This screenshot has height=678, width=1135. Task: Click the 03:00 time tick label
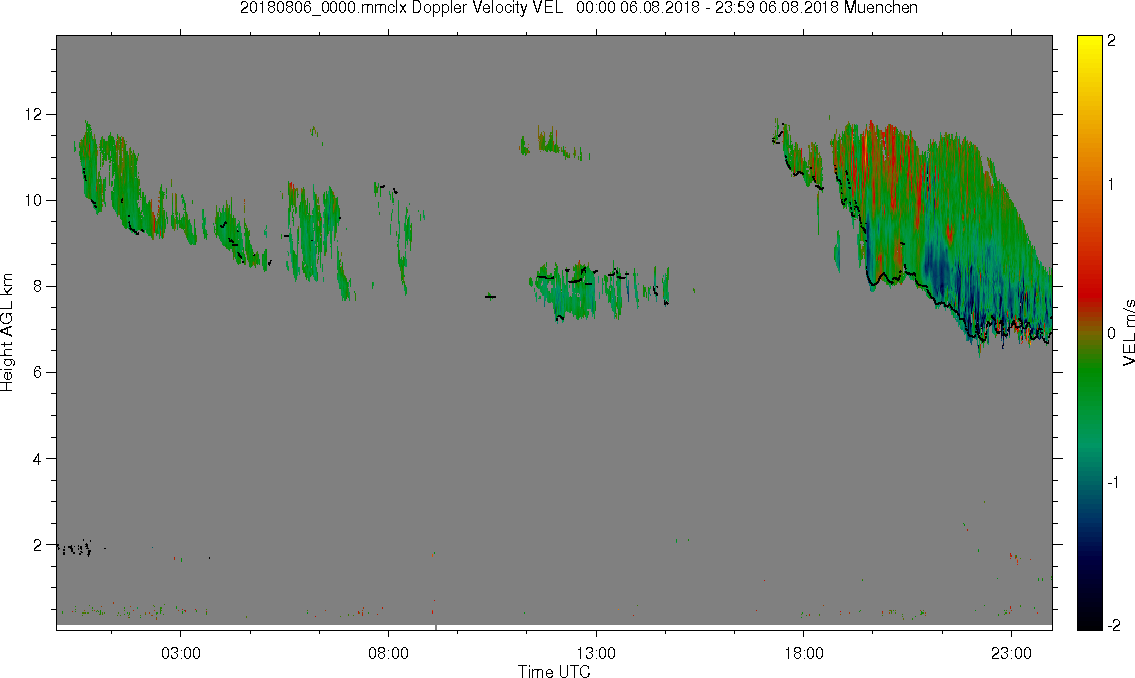[181, 653]
